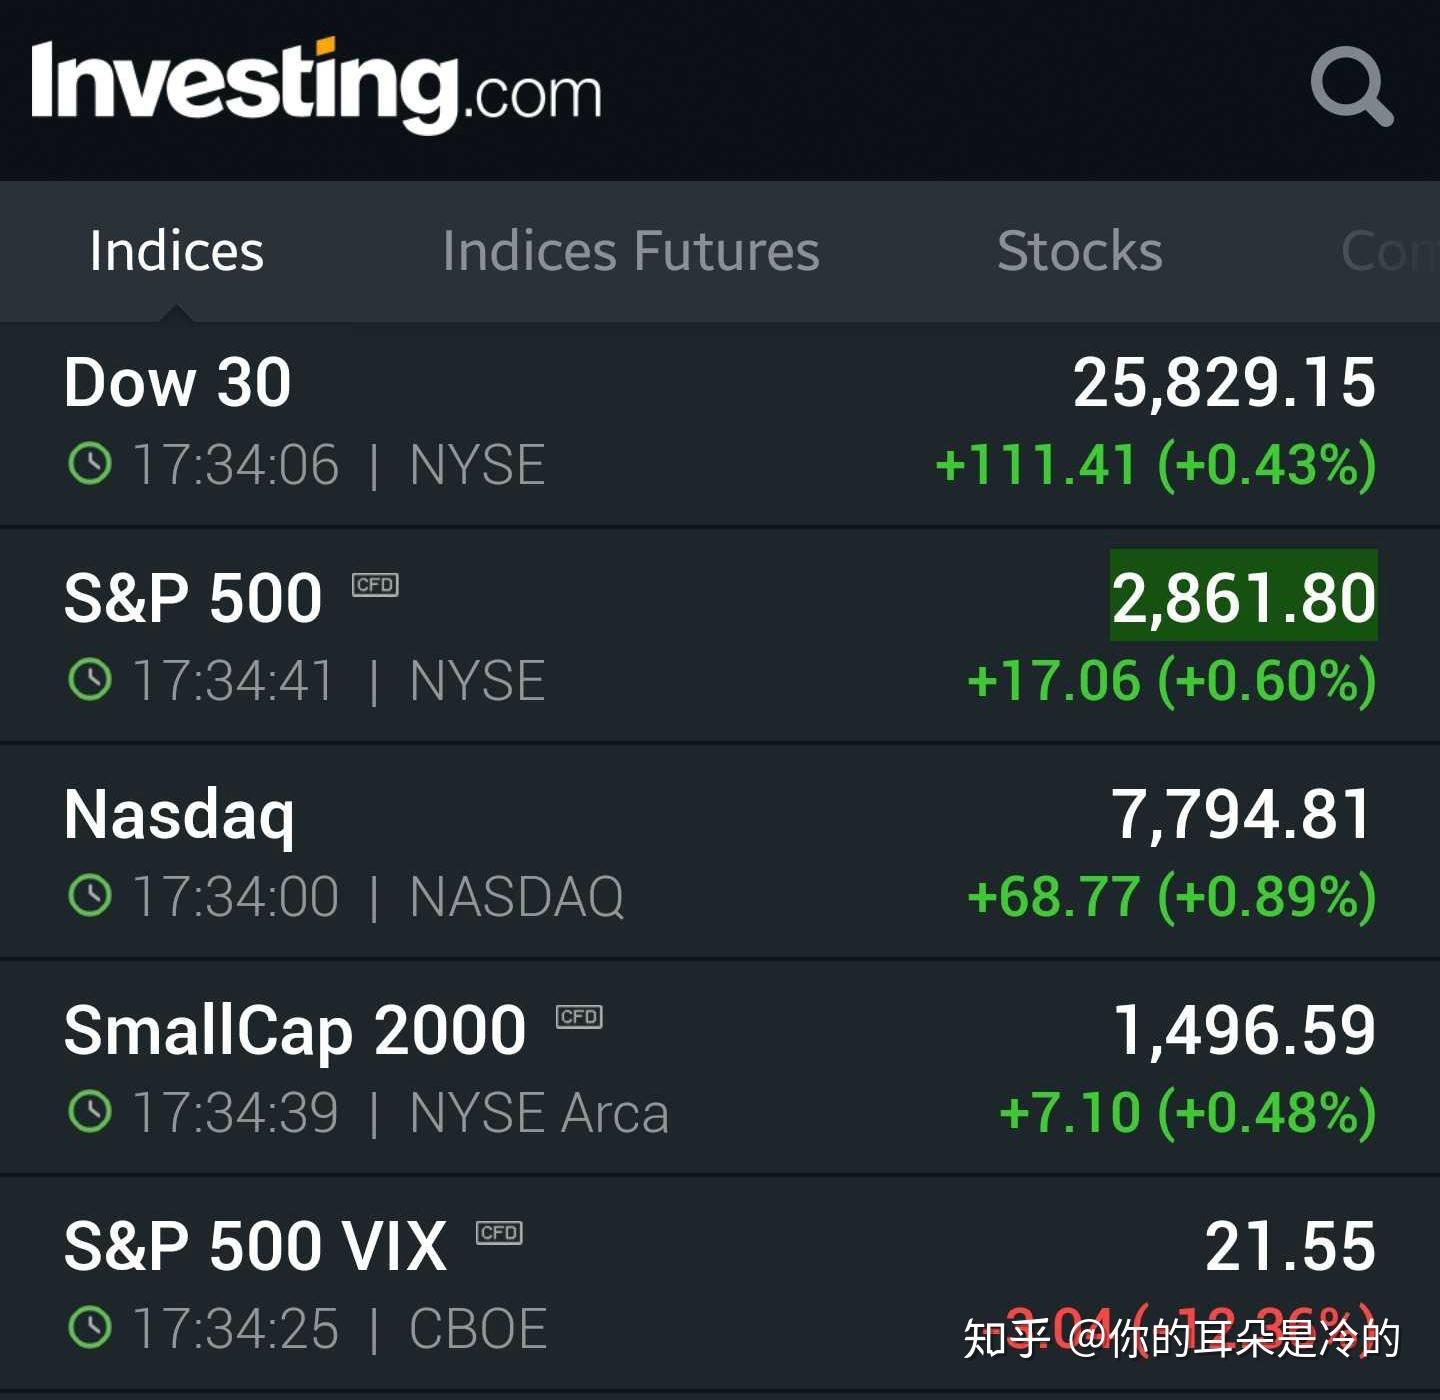Click the Dow 30 price 25,829.15

[x=1224, y=382]
